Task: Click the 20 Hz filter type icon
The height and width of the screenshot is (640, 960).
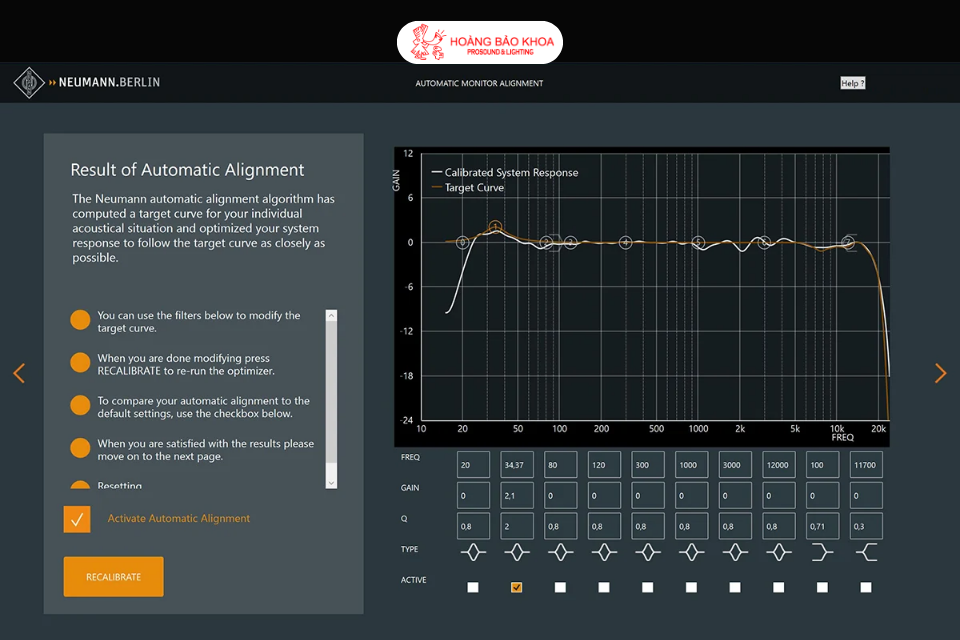Action: [x=473, y=552]
